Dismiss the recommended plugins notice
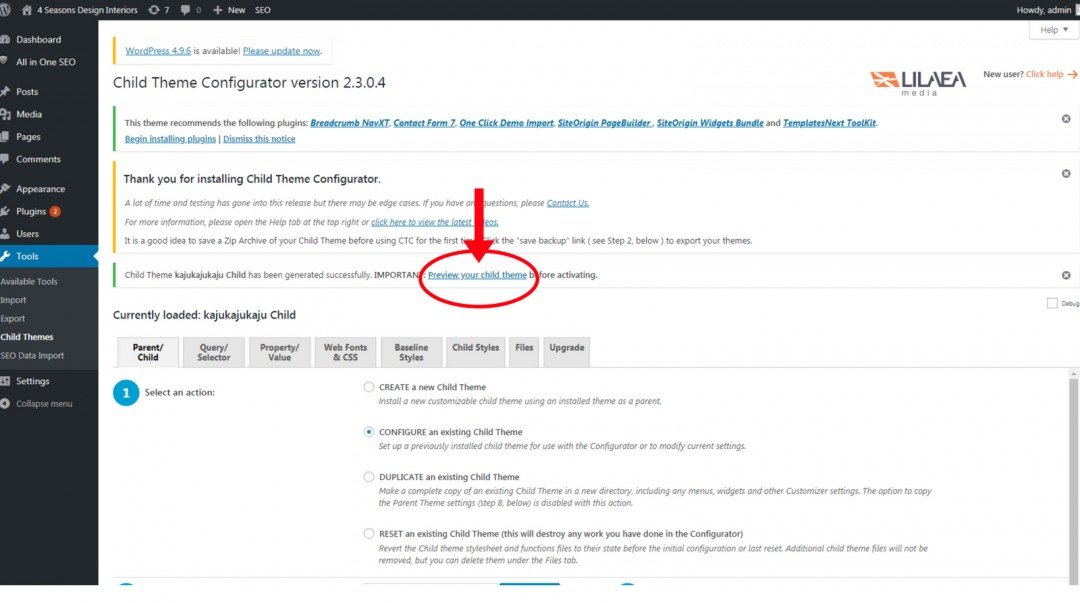Screen dimensions: 1080x603 [x=1066, y=119]
